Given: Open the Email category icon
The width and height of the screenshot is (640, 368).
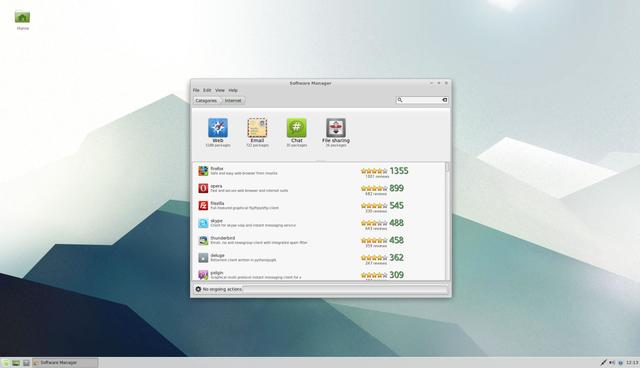Looking at the screenshot, I should [257, 128].
